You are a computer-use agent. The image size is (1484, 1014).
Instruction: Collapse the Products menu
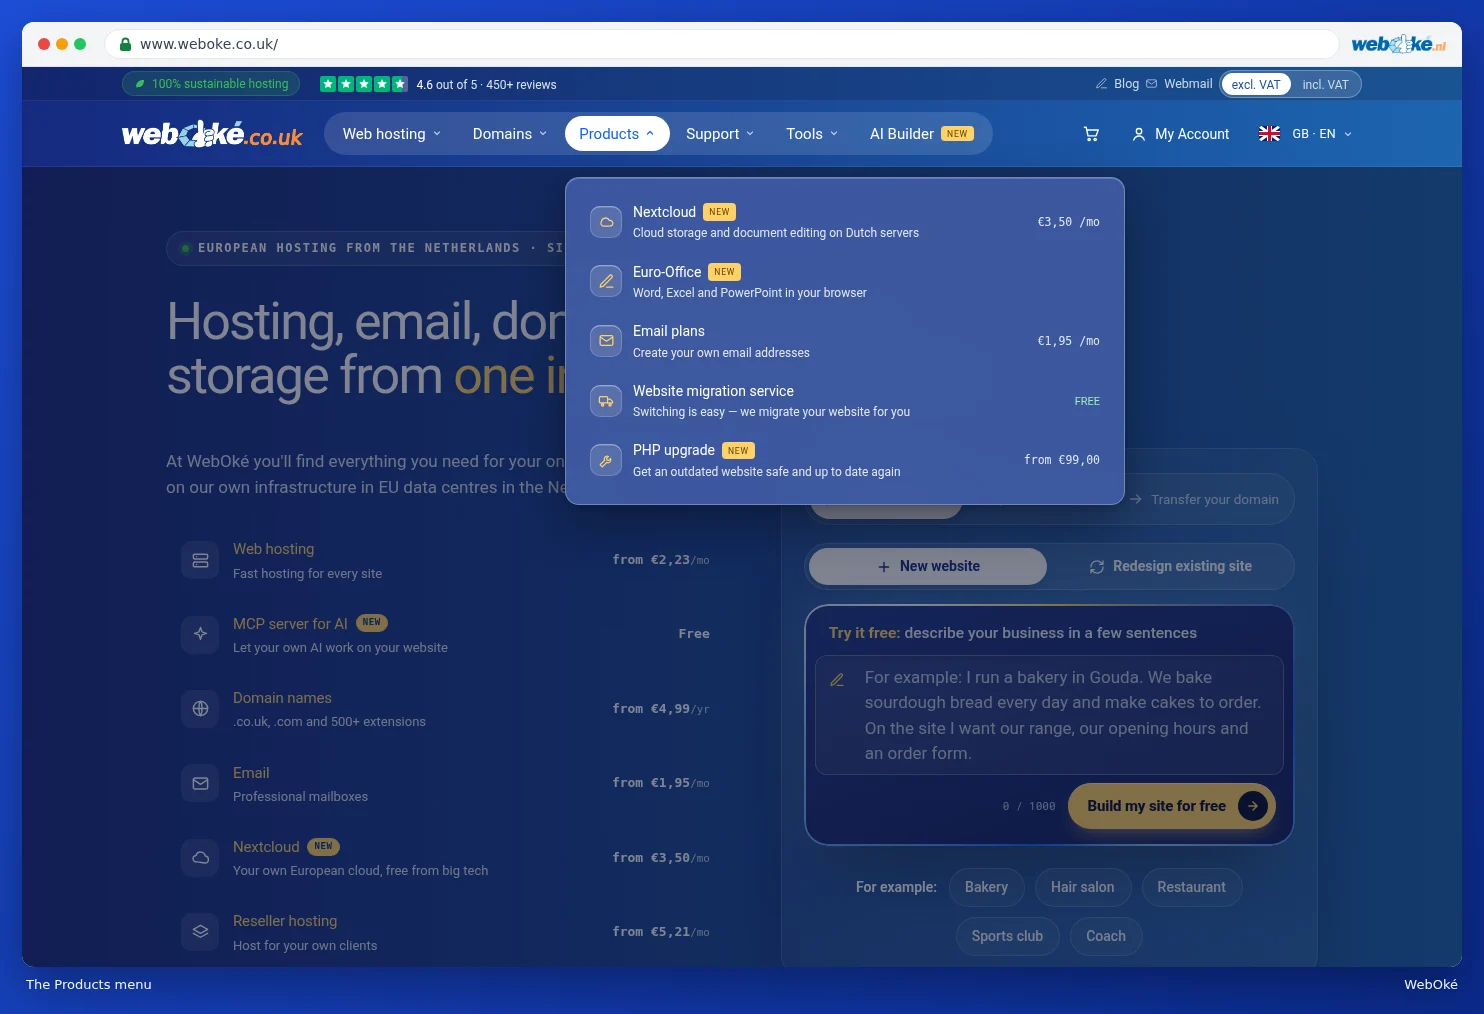[617, 134]
